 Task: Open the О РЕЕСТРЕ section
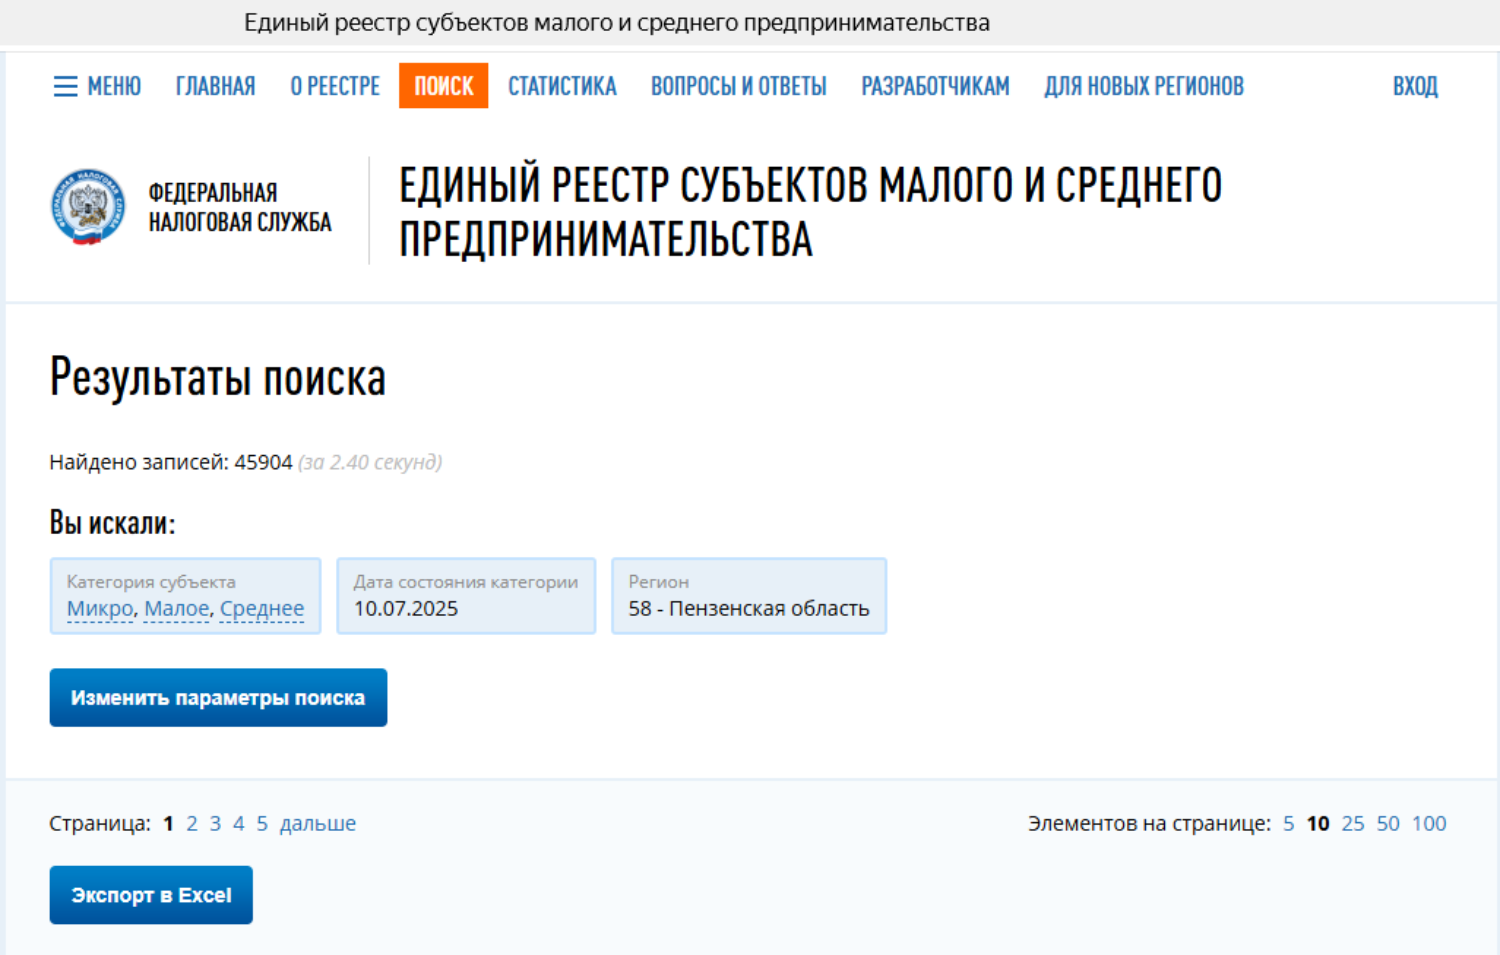click(x=335, y=87)
